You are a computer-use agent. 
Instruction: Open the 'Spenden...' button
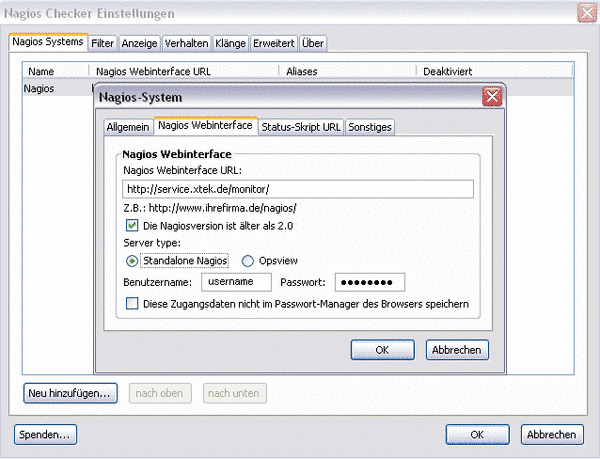click(45, 435)
